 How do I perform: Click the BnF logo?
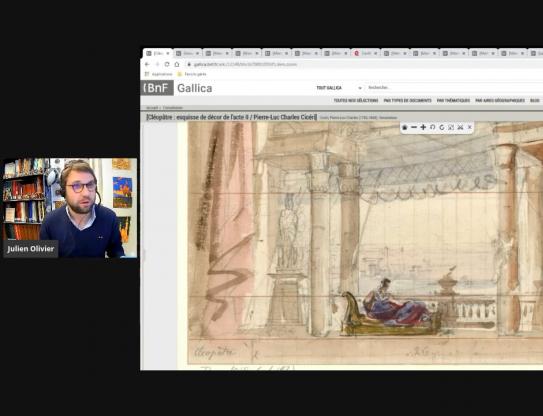157,88
